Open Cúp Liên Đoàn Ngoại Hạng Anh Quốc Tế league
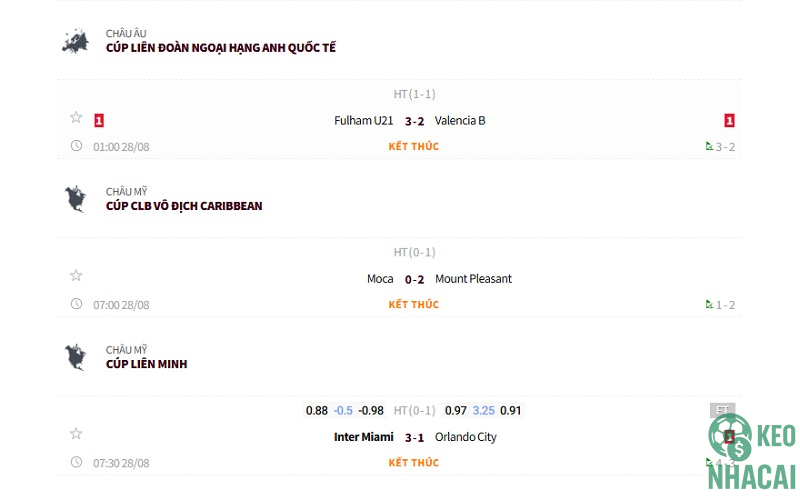The width and height of the screenshot is (800, 500). tap(221, 48)
